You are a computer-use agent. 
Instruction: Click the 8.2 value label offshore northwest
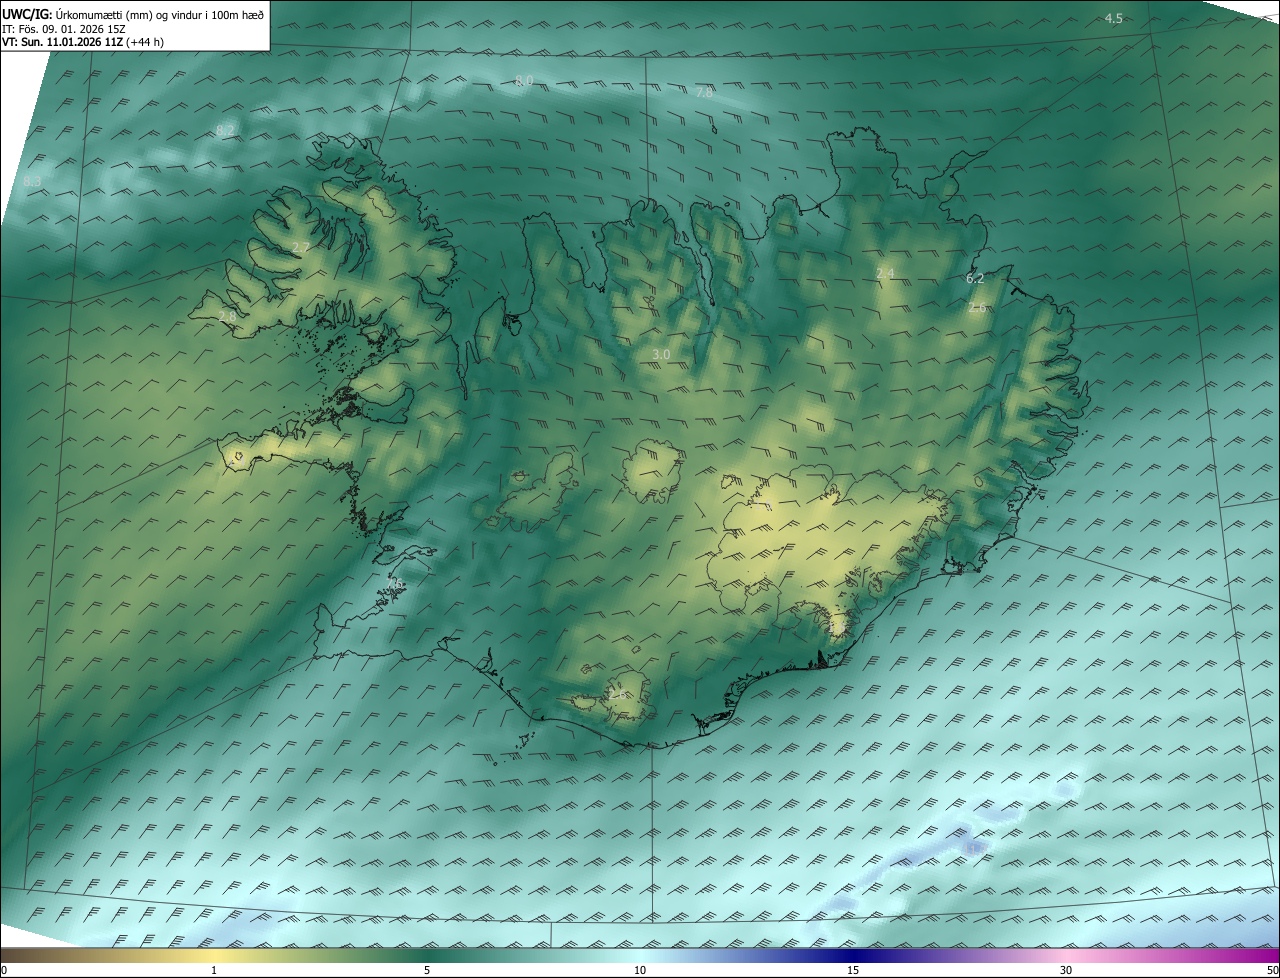click(225, 130)
